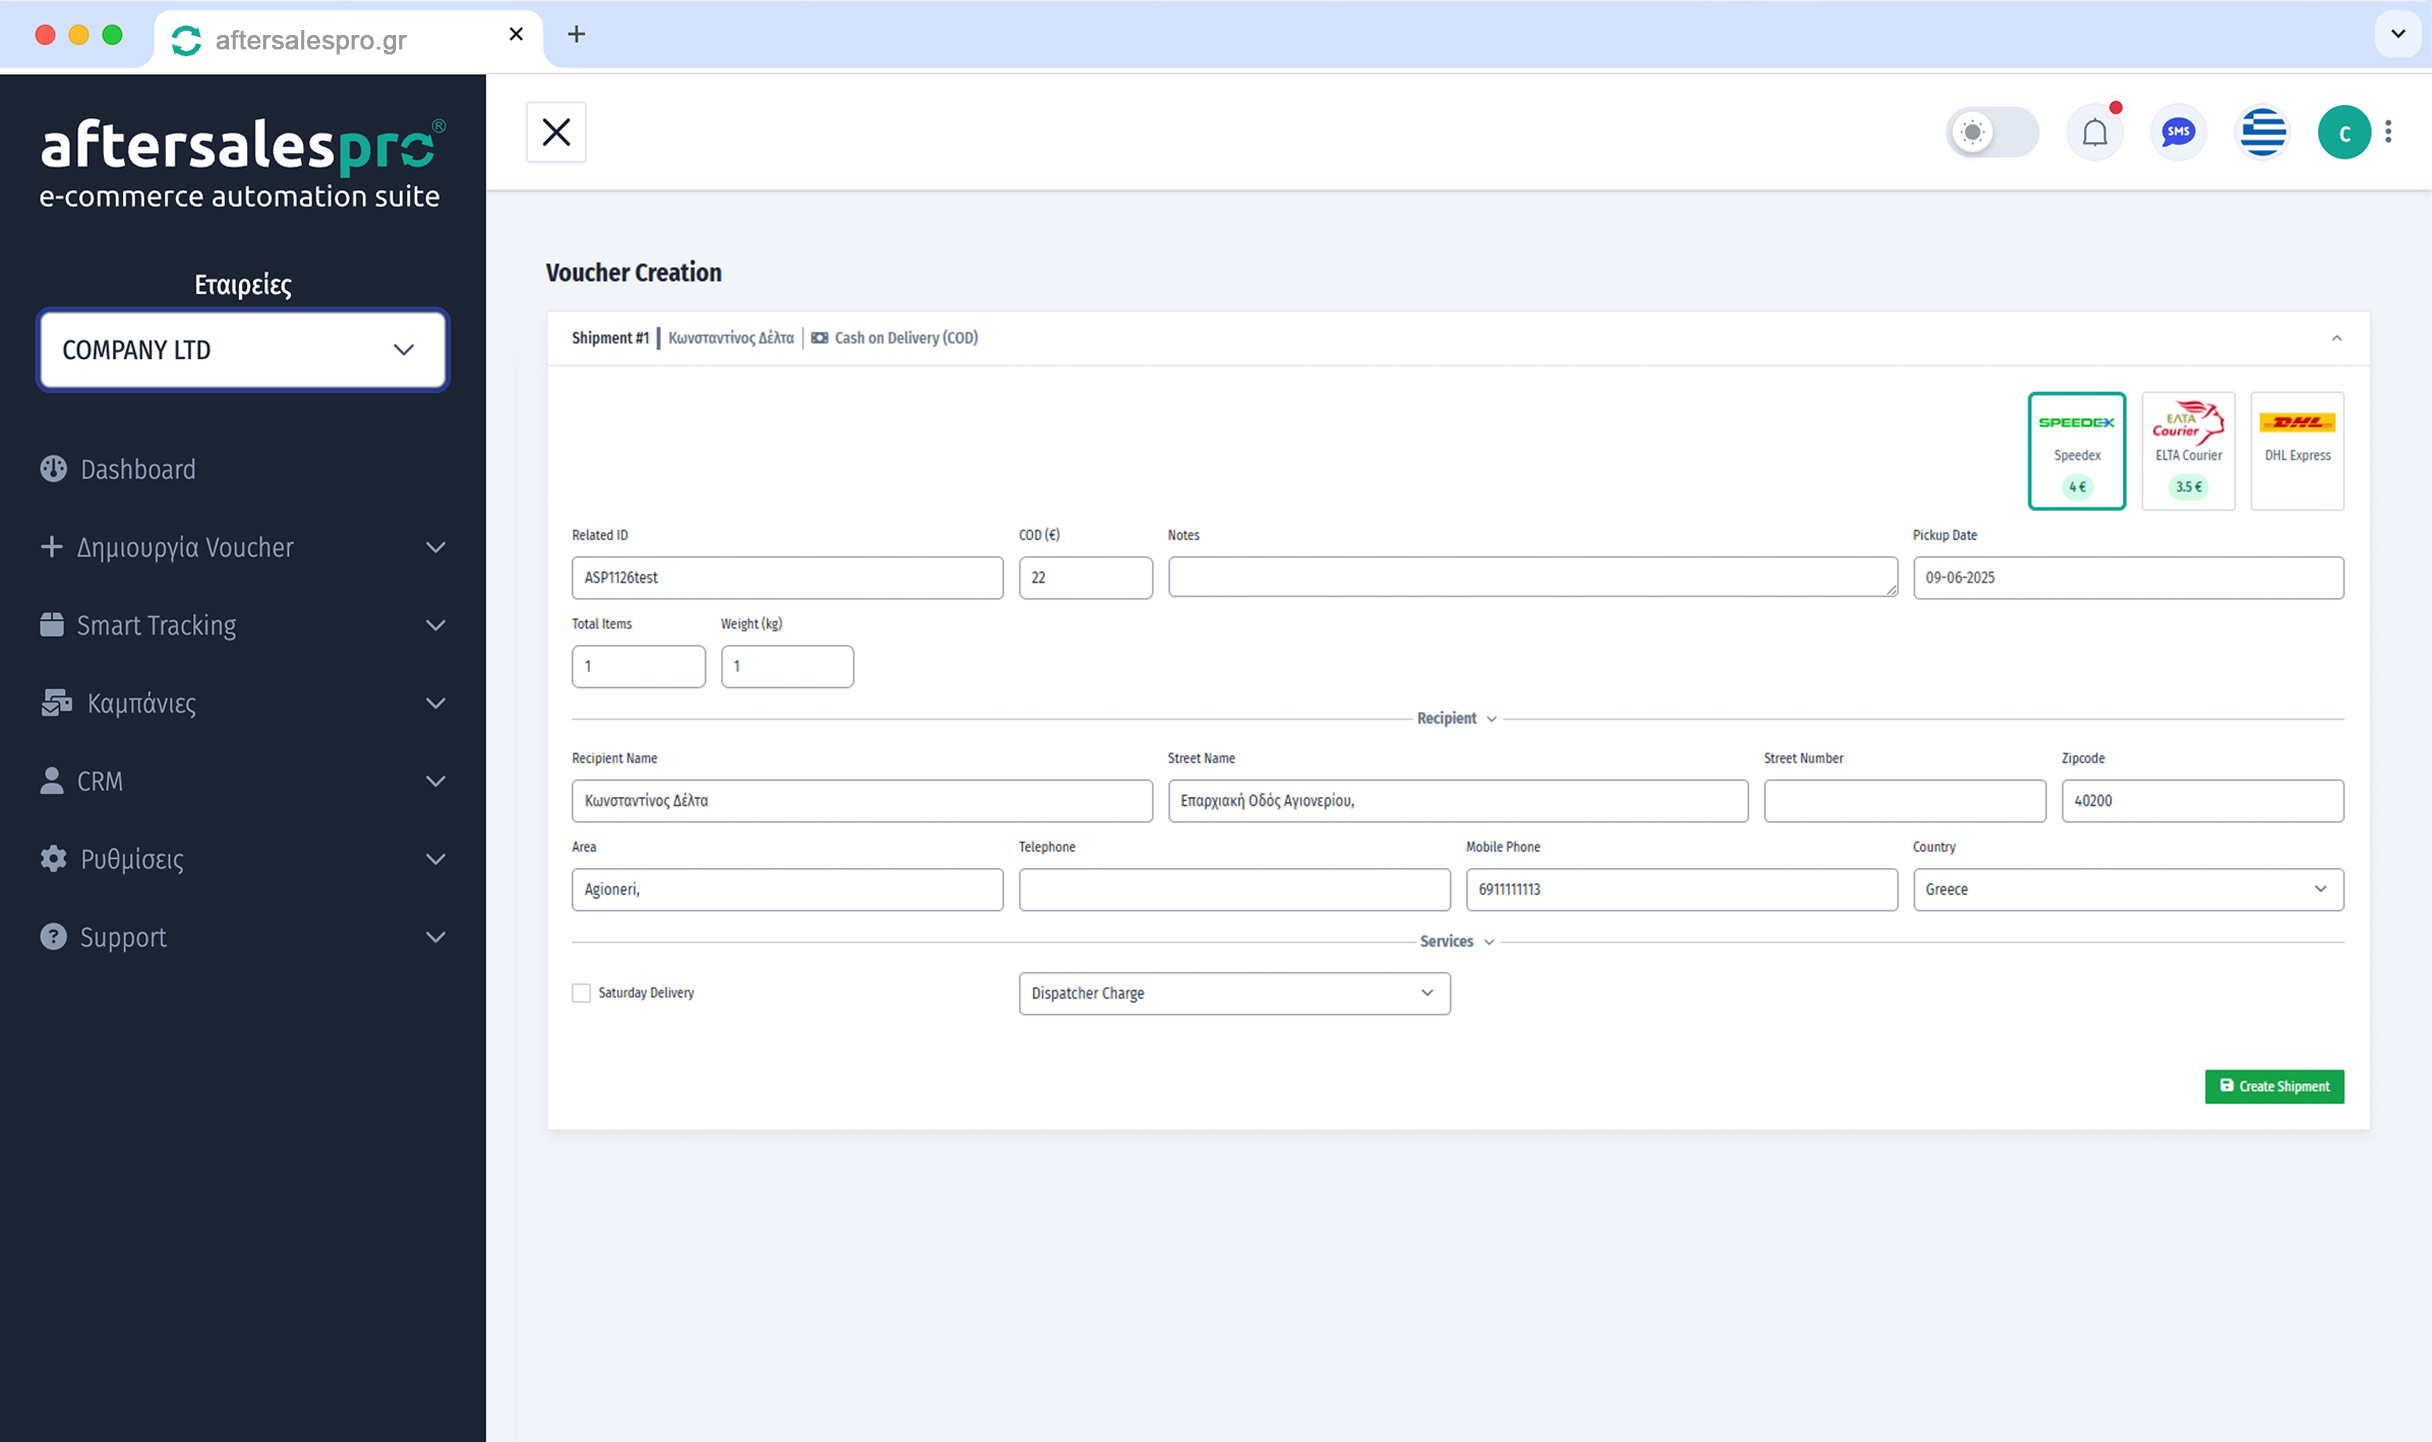Click the Greek flag language icon

[2262, 132]
